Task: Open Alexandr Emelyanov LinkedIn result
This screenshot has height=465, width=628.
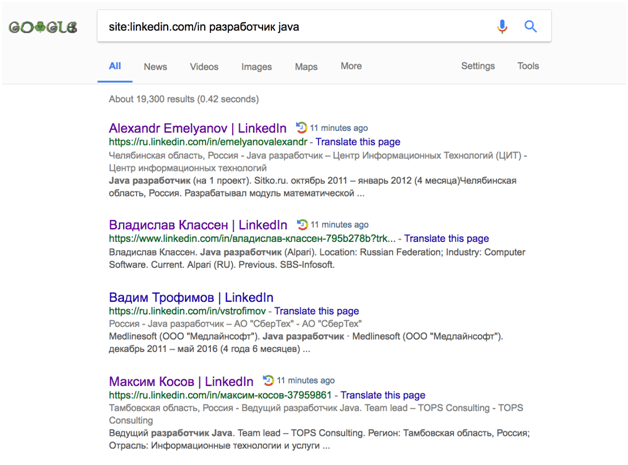Action: (x=197, y=128)
